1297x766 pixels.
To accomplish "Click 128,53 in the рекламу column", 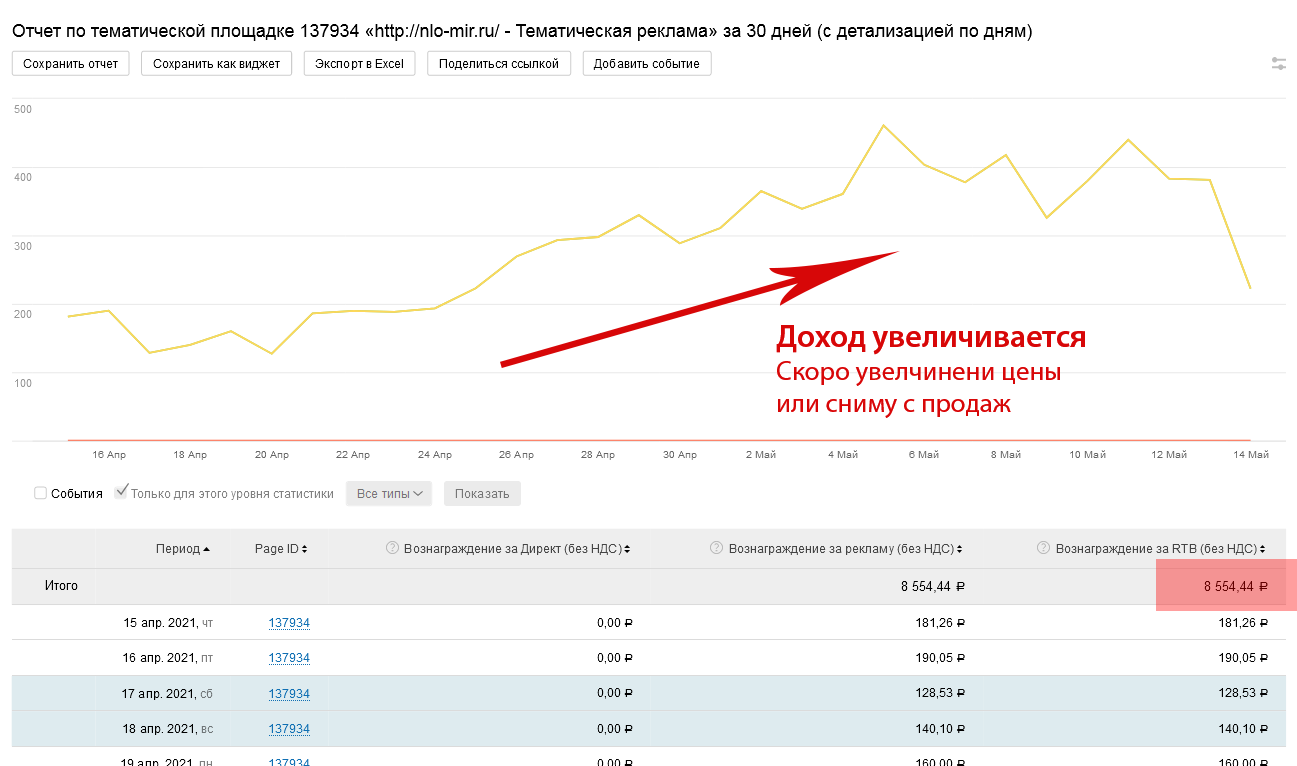I will pos(941,694).
